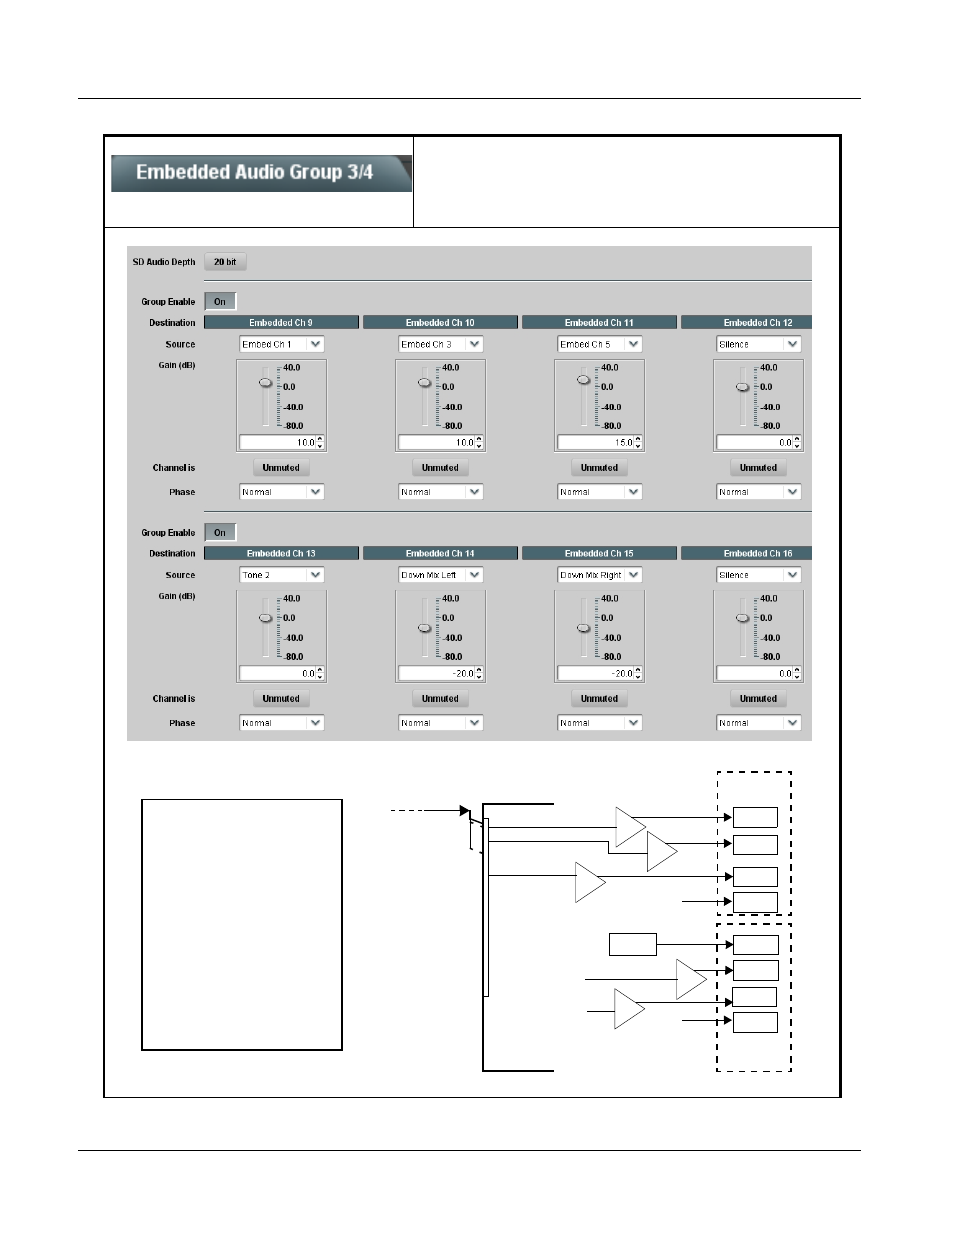This screenshot has width=954, height=1235.
Task: Click gain slider knob for Embedded Ch 12
Action: tap(743, 387)
